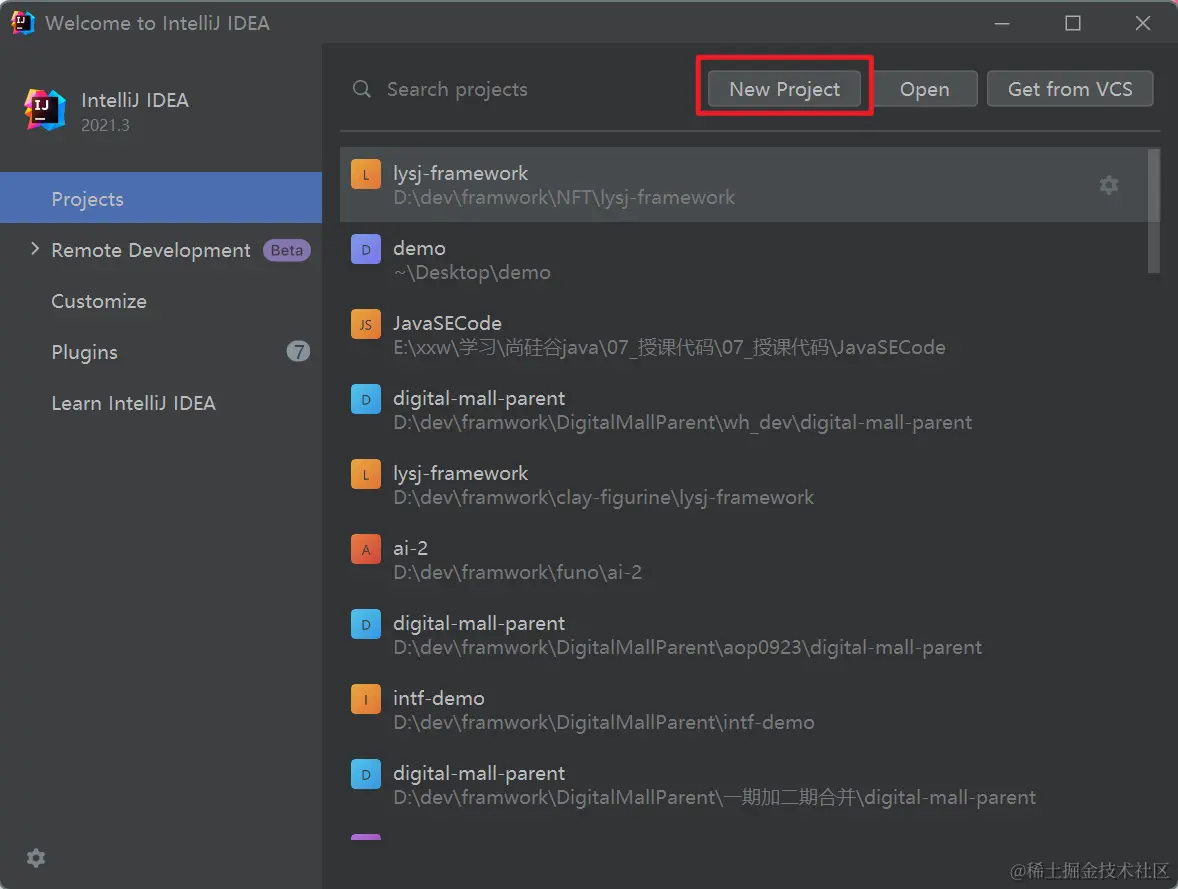The width and height of the screenshot is (1178, 889).
Task: Click blue D icon of wh_dev digital-mall-parent
Action: [366, 400]
